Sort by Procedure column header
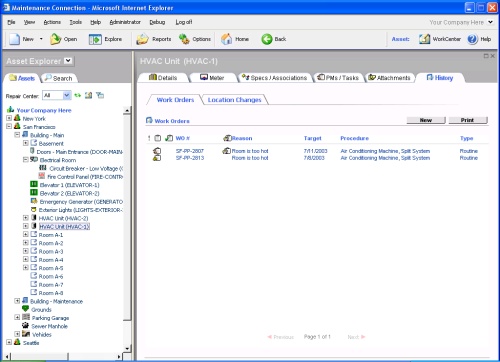The image size is (500, 362). click(354, 138)
